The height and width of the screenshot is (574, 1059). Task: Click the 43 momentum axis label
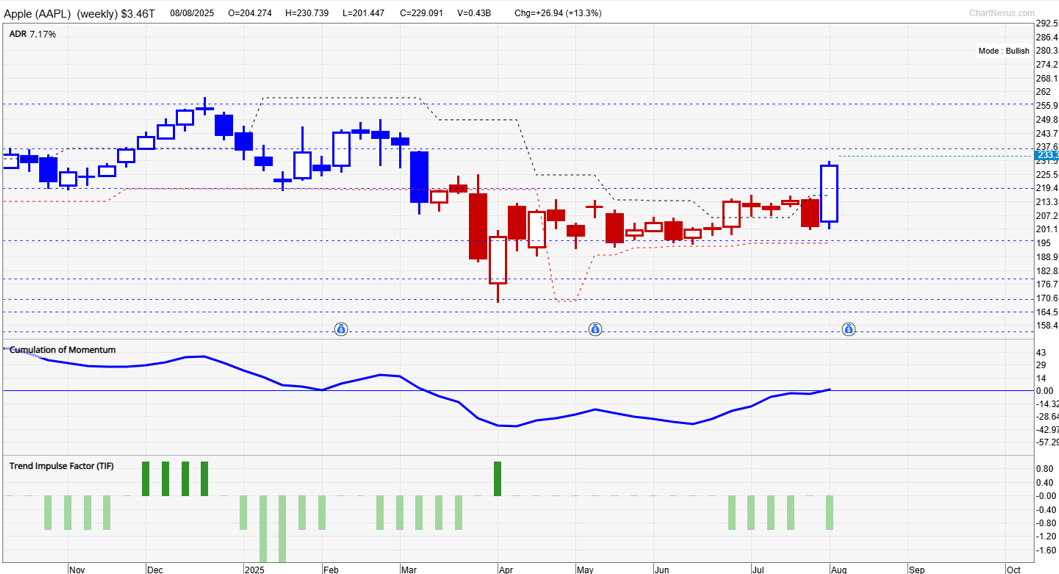[x=1041, y=353]
